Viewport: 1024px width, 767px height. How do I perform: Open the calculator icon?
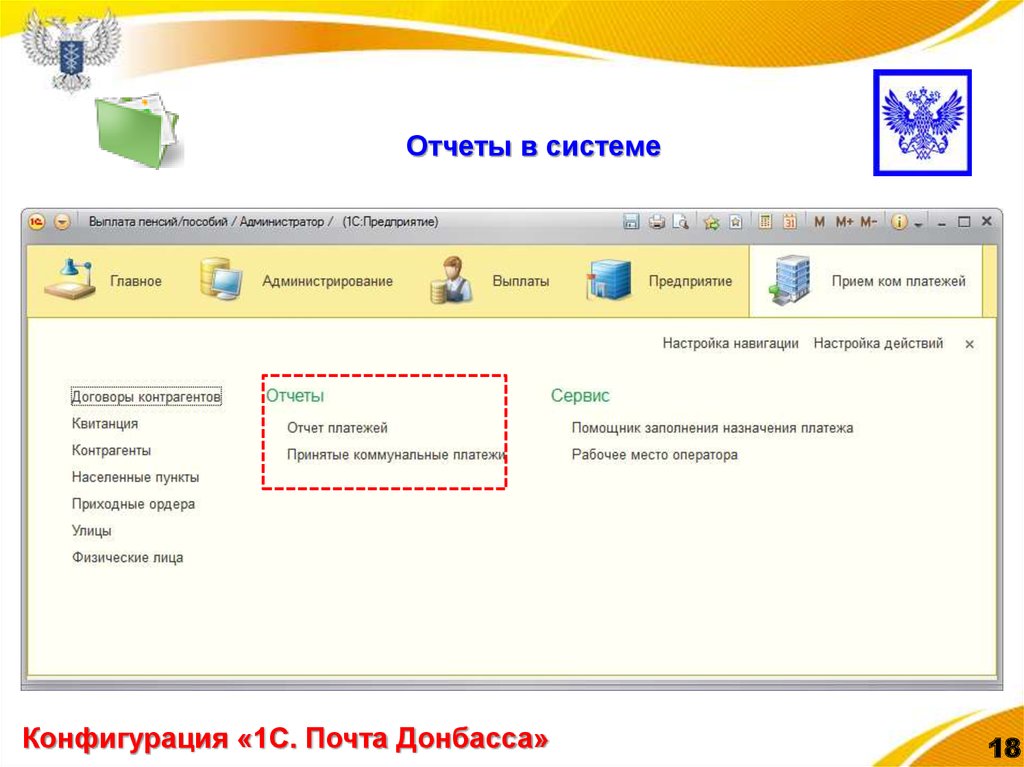(765, 222)
